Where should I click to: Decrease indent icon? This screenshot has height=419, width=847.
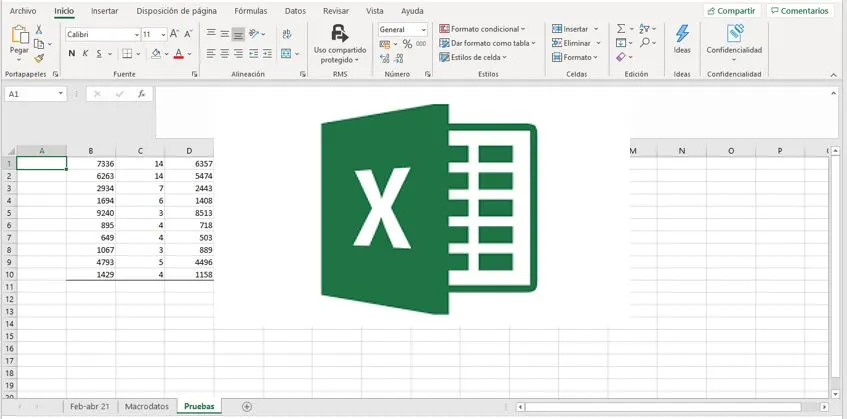click(253, 53)
